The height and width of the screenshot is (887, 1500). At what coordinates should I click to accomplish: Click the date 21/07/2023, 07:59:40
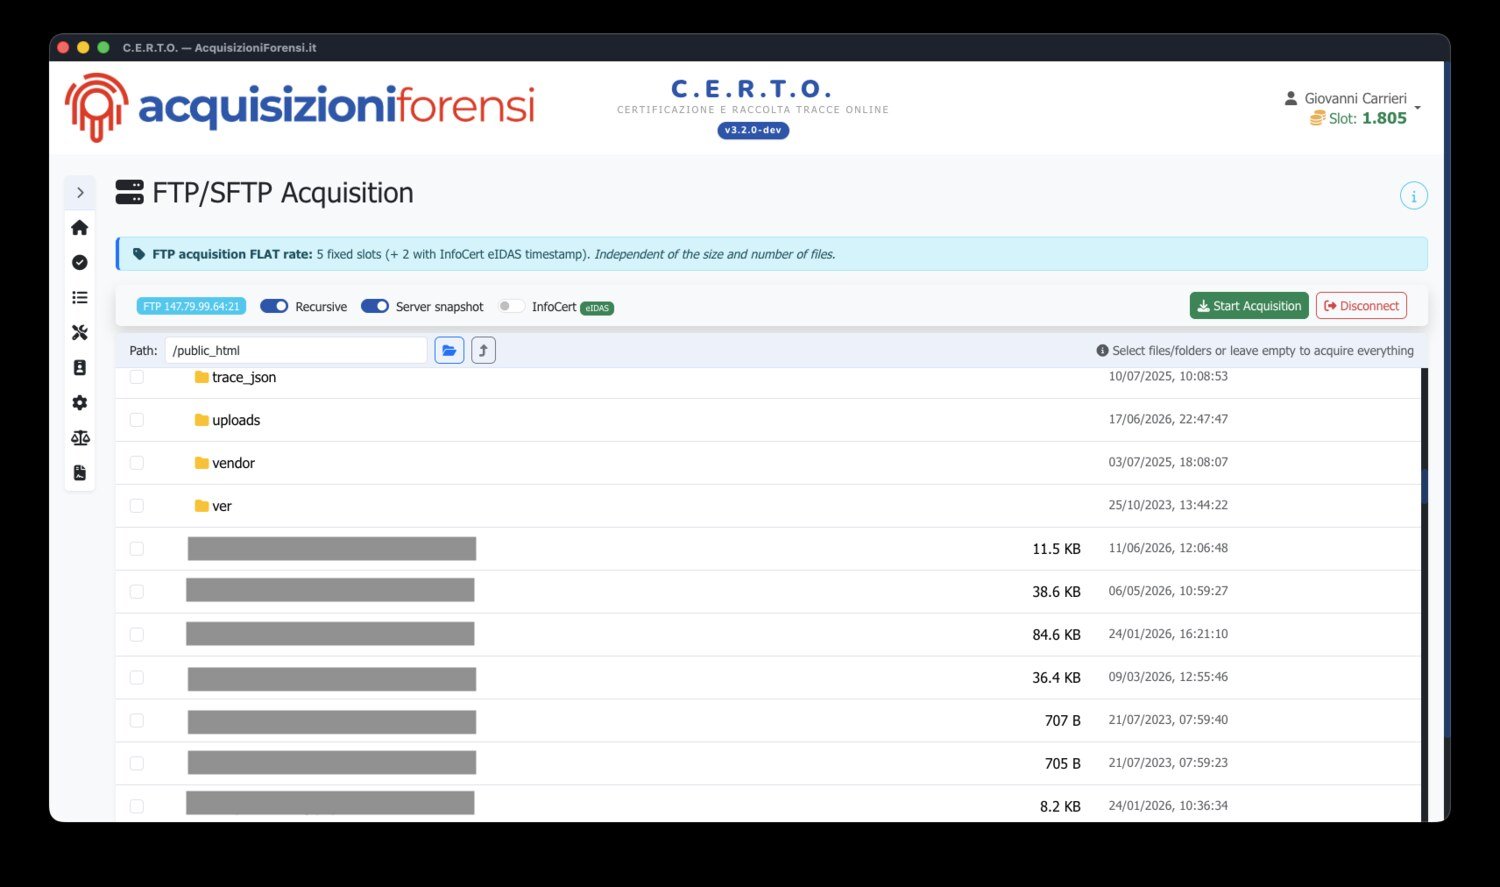(1168, 720)
